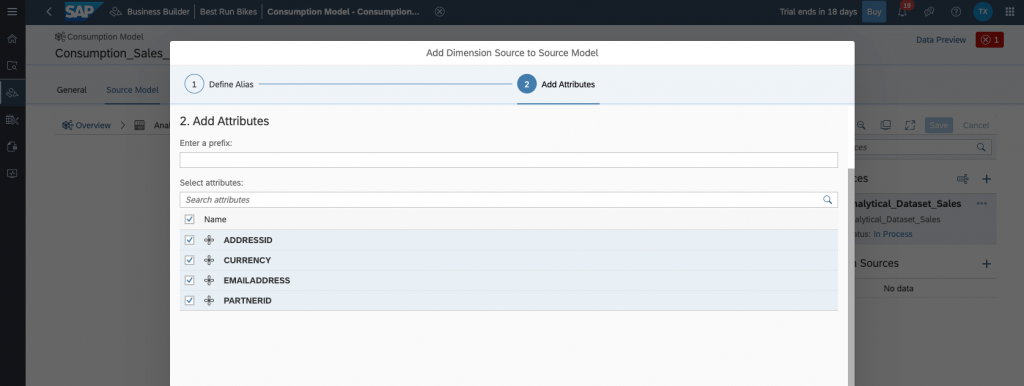The image size is (1024, 386).
Task: Uncheck the CURRENCY attribute checkbox
Action: [x=189, y=260]
